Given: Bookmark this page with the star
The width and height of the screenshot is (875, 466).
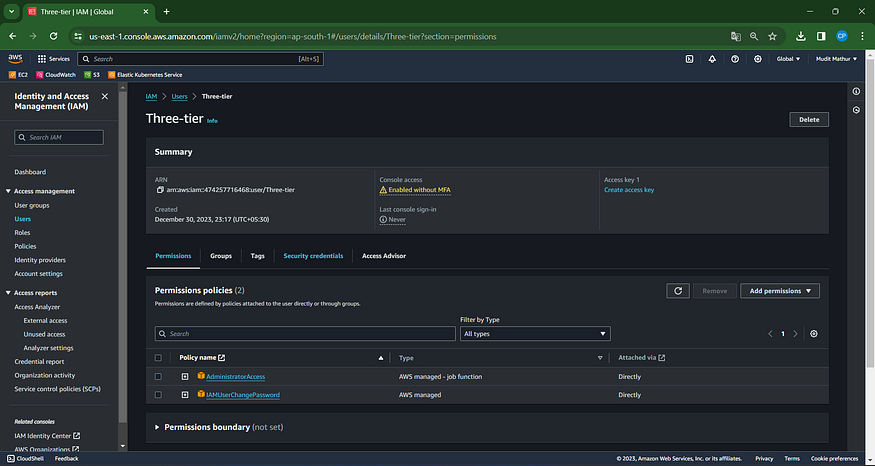Looking at the screenshot, I should pyautogui.click(x=772, y=36).
